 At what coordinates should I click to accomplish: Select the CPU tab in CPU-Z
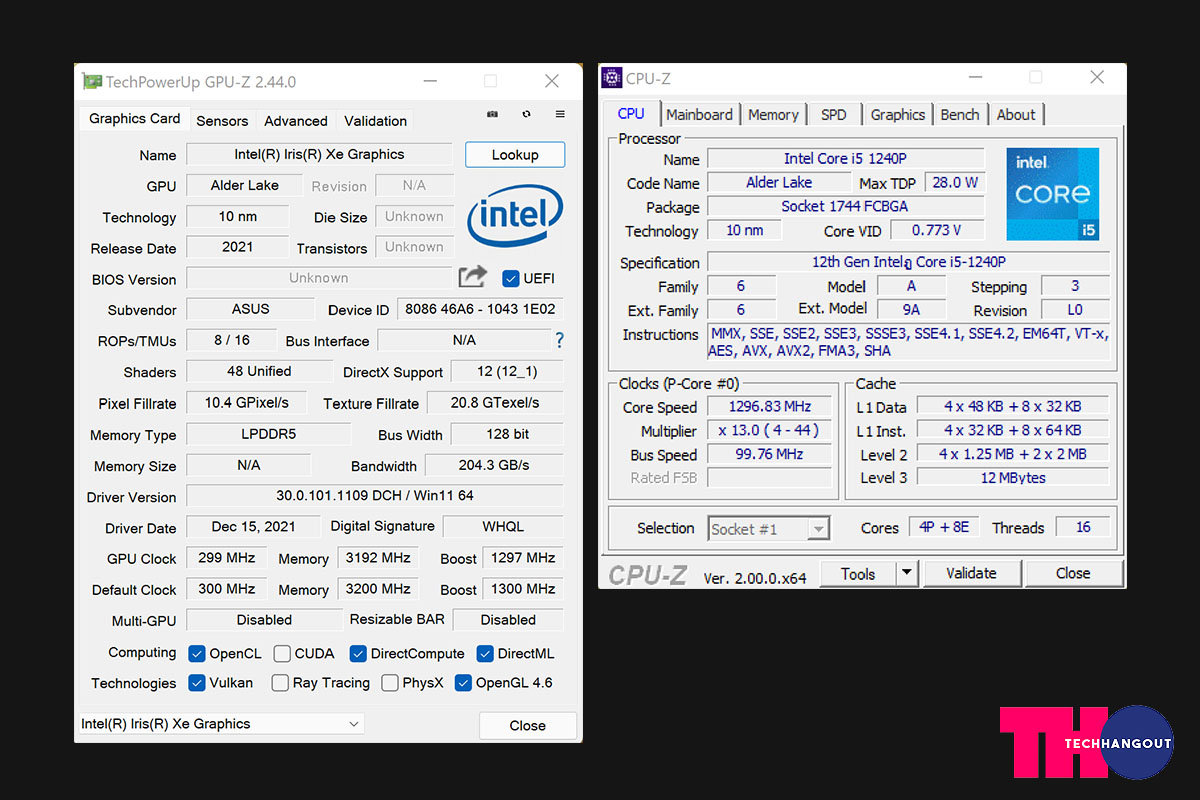point(631,113)
